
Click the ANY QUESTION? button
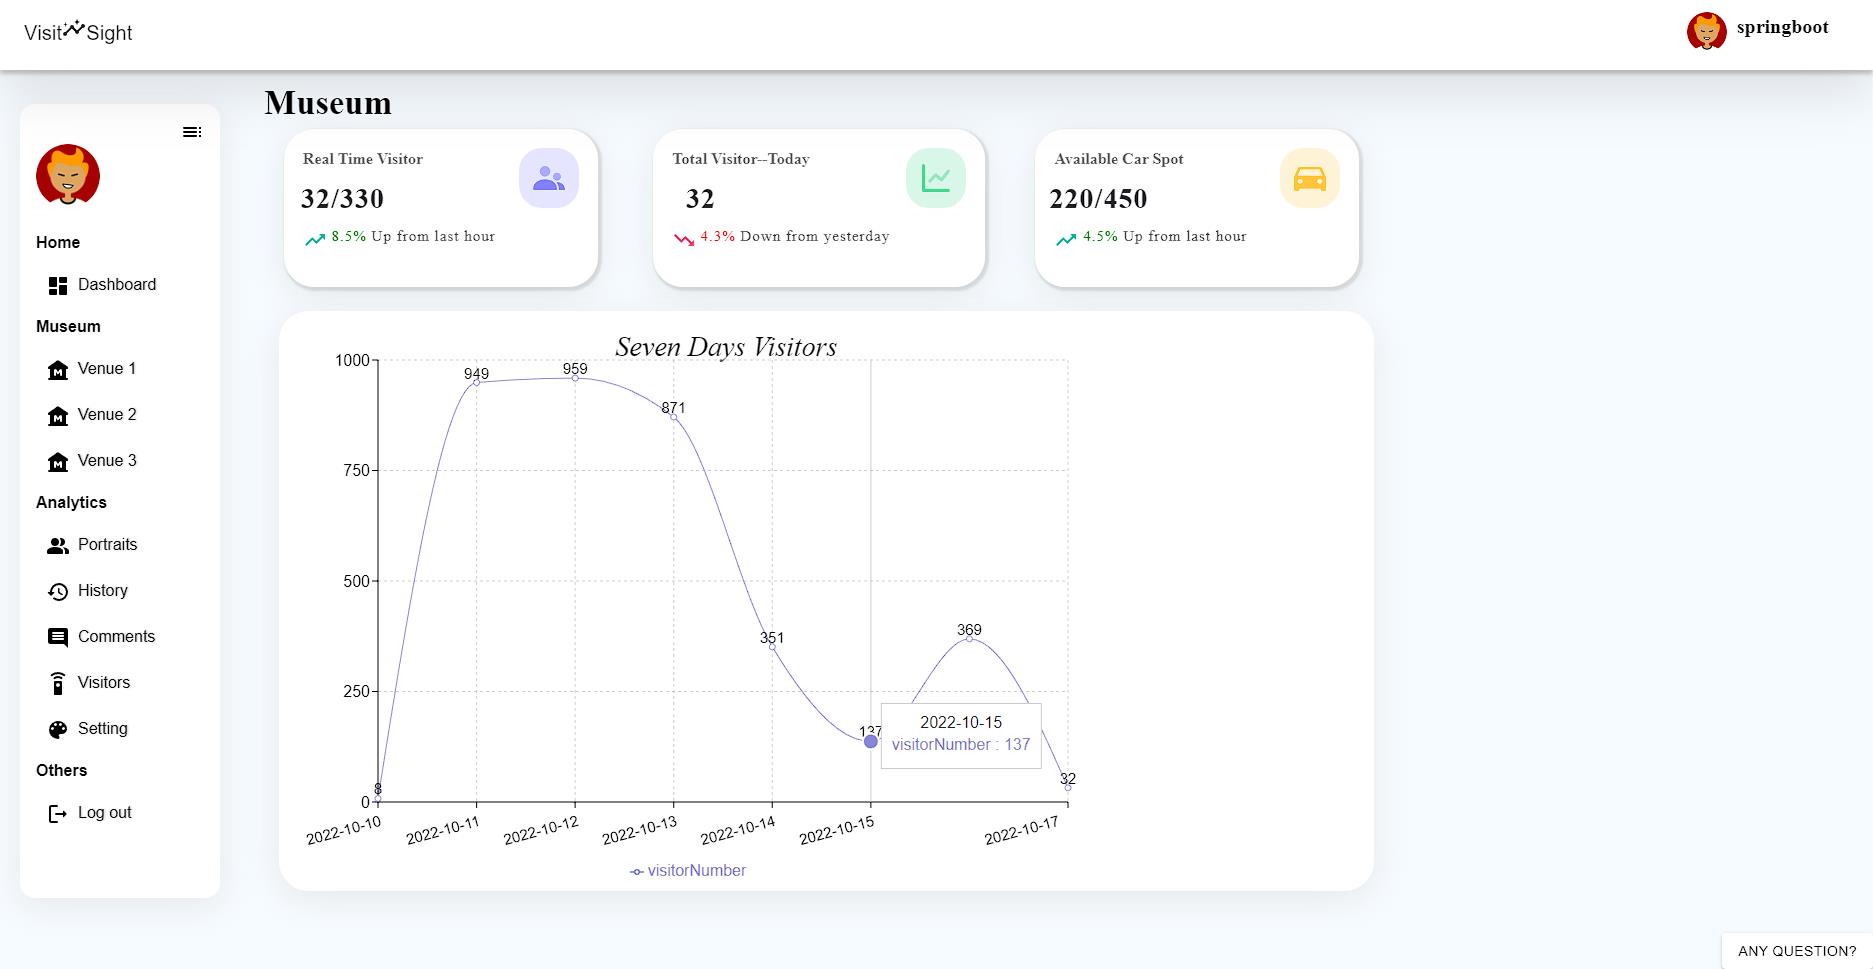[x=1796, y=950]
